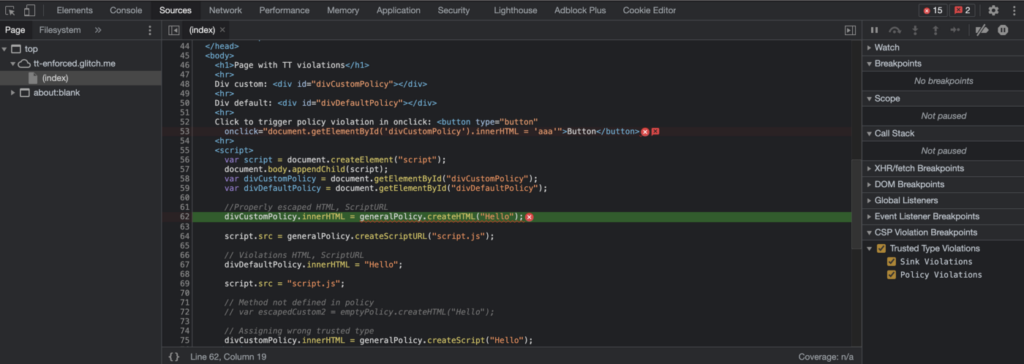Activate the inspect element picker icon

click(10, 10)
